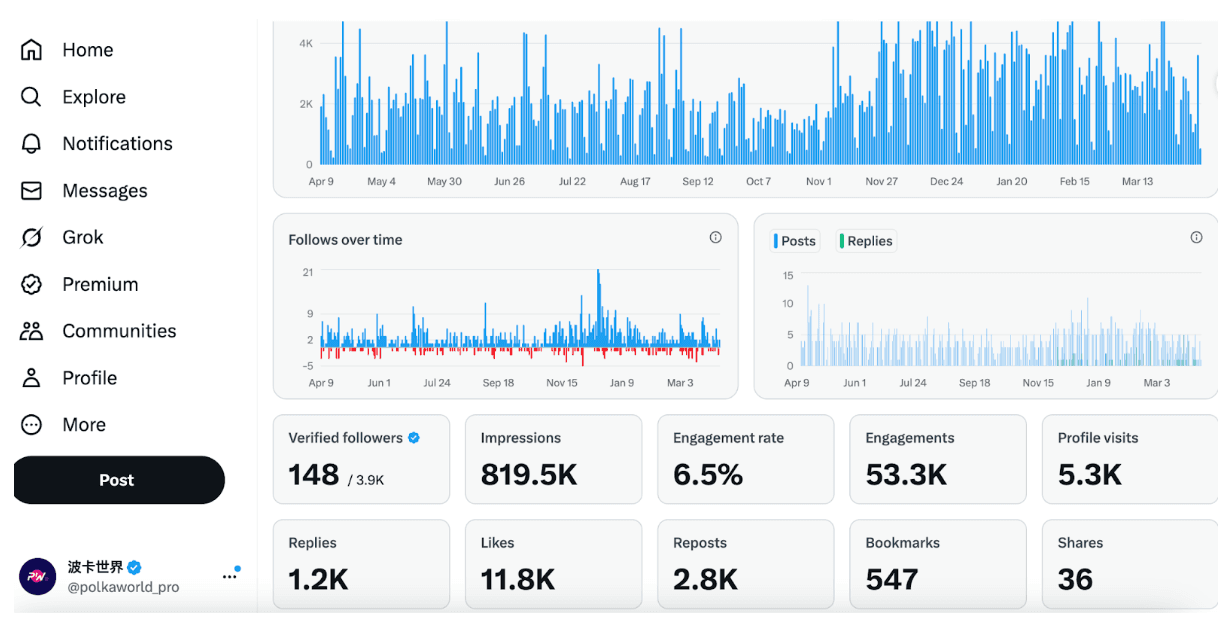Click the Home house icon
Screen dimensions: 1224x622
(32, 50)
